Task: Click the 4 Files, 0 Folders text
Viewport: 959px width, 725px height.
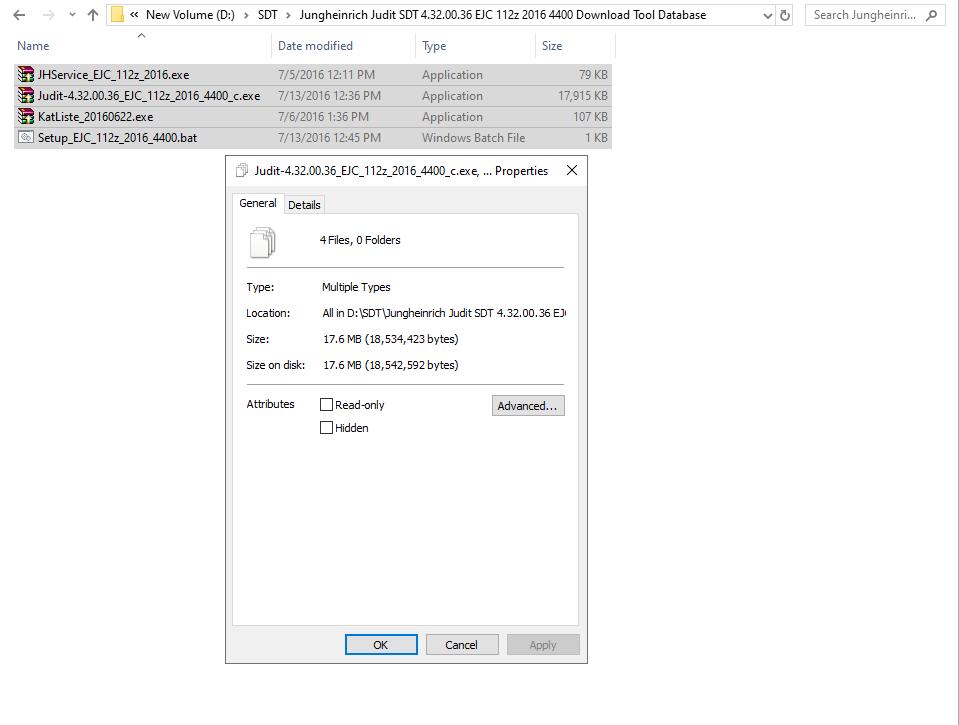Action: pos(360,240)
